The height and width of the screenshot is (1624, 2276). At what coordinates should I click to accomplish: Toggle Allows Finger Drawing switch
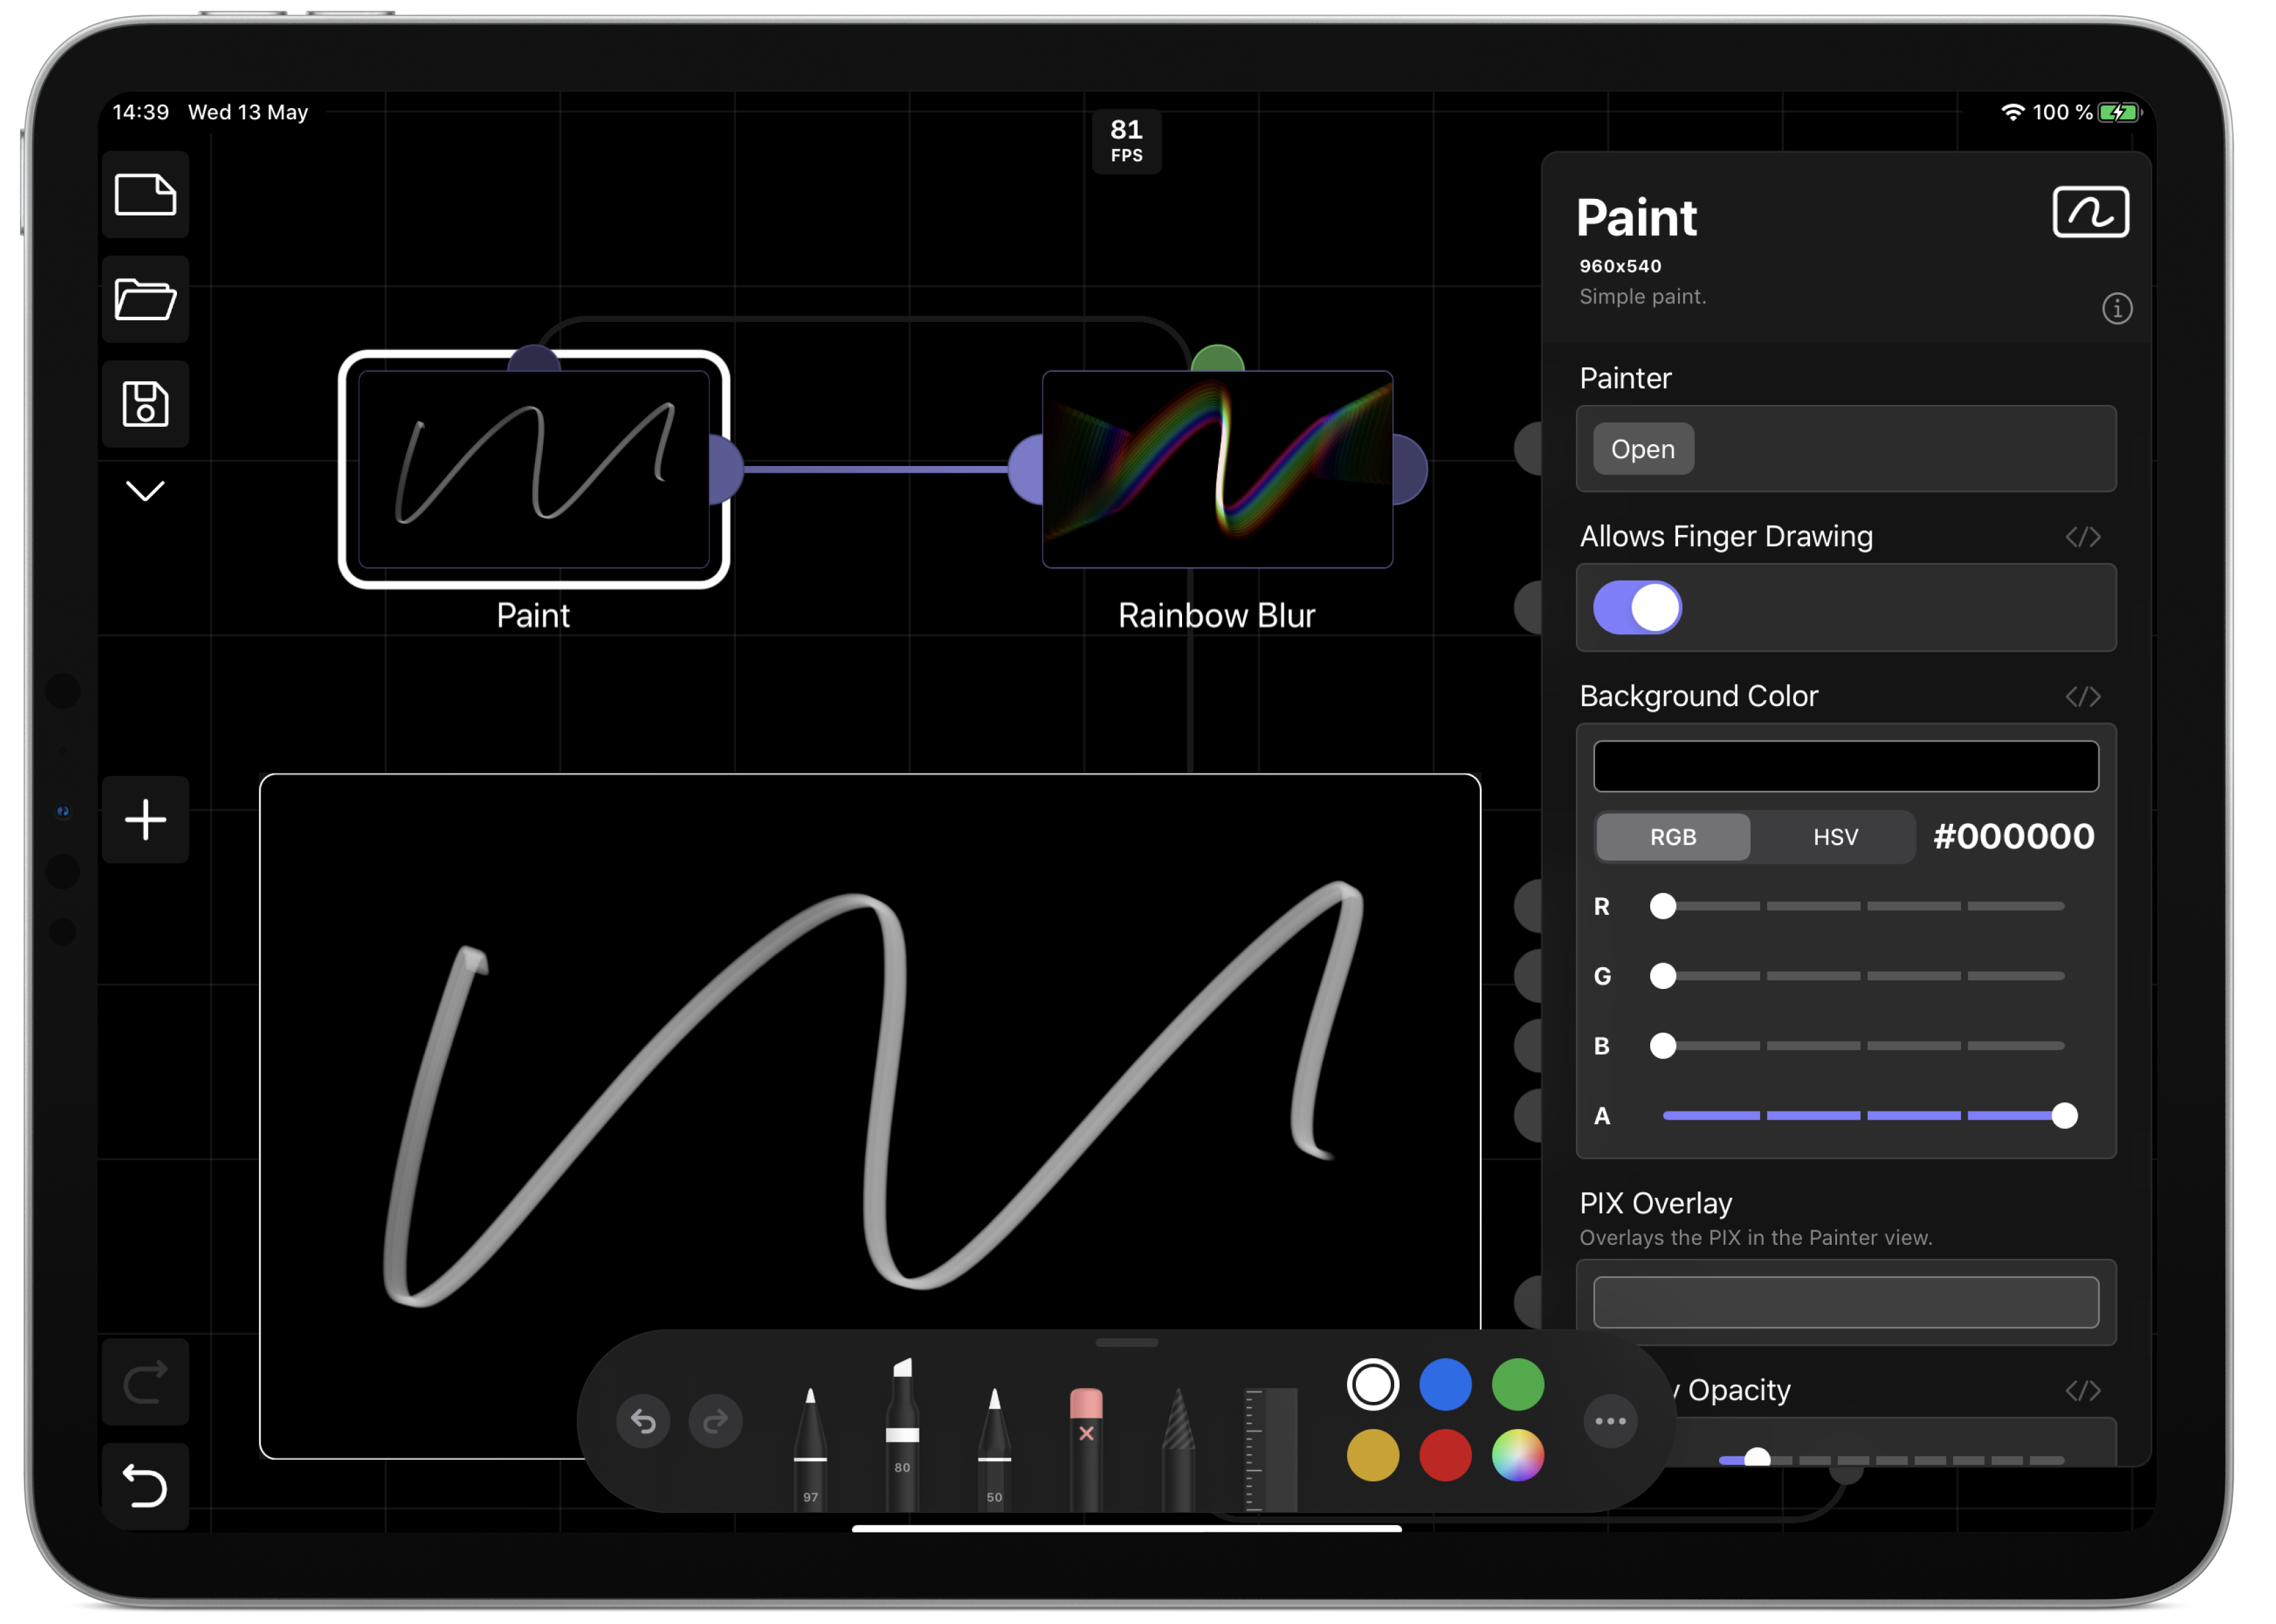click(1637, 608)
